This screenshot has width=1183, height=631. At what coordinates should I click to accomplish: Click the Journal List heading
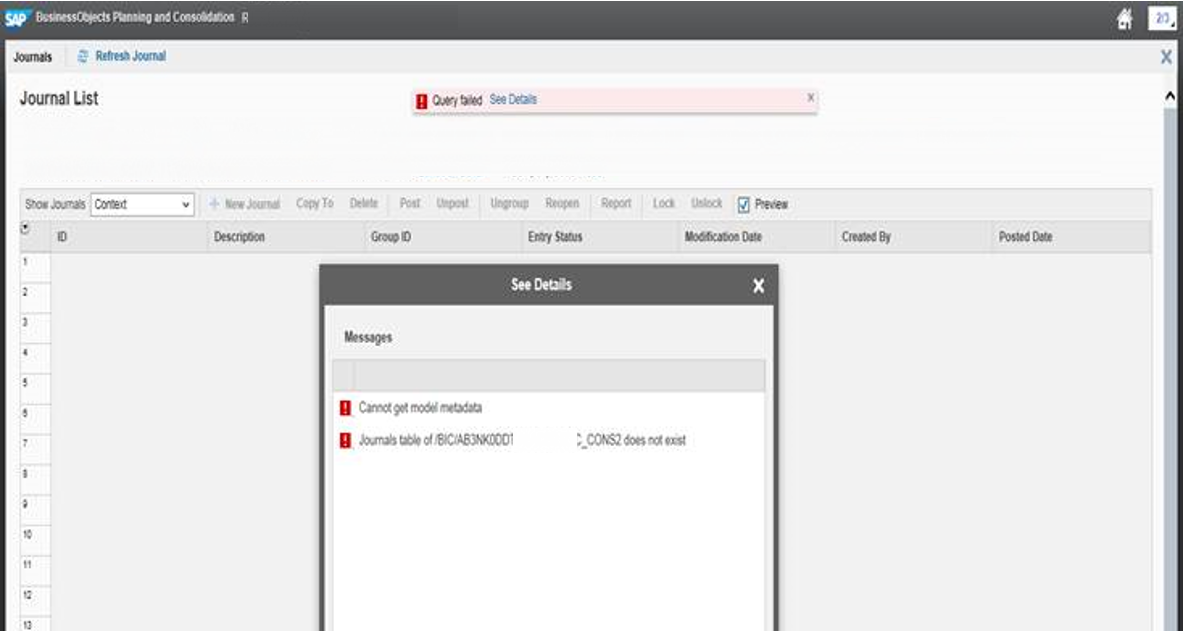tap(59, 99)
